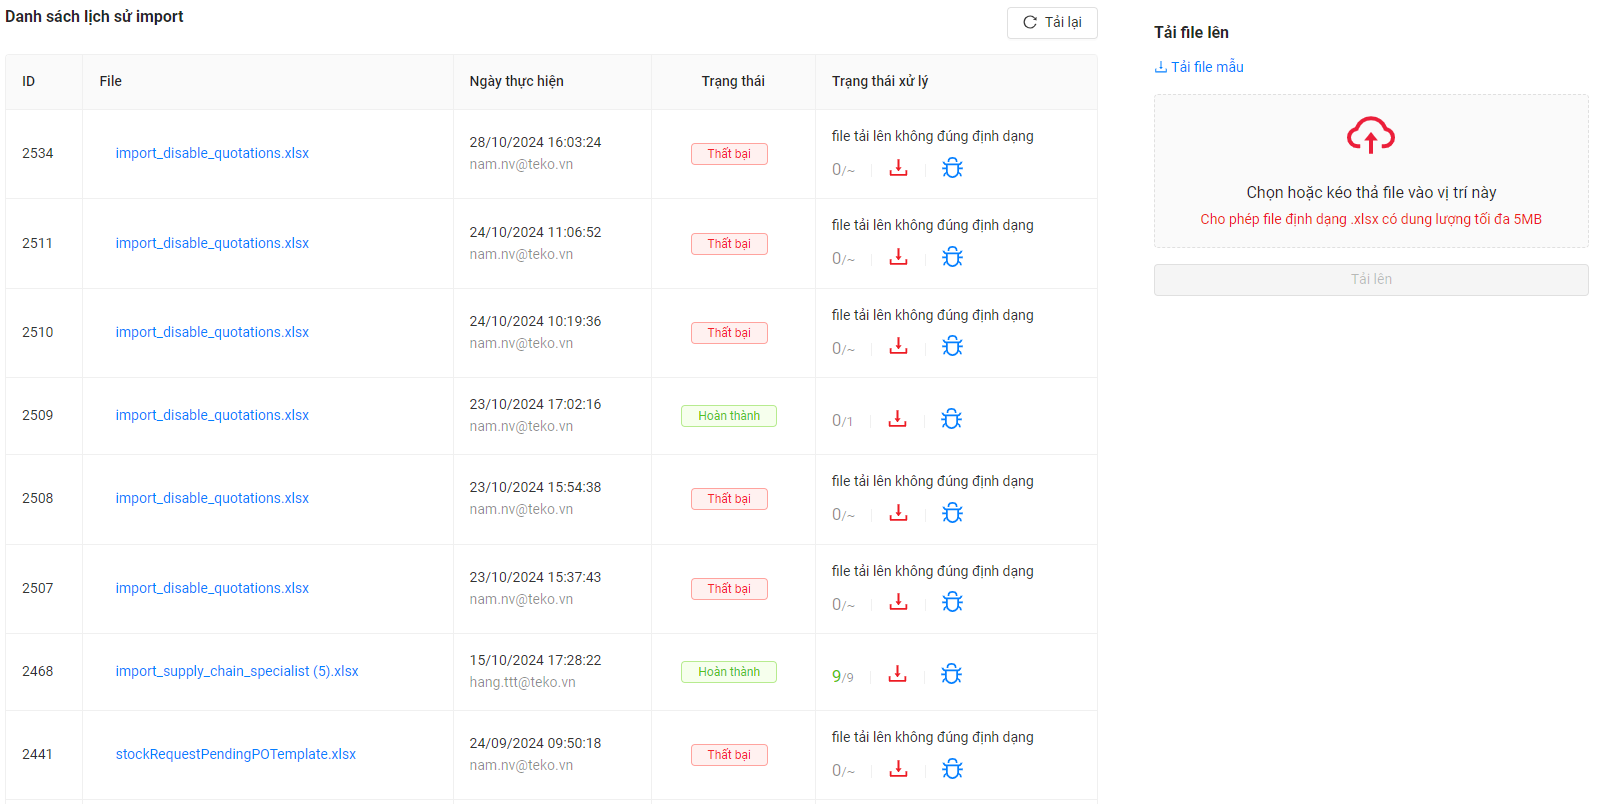Click the date 23/10/2024 17:02:16
Screen dimensions: 1611x804
536,404
